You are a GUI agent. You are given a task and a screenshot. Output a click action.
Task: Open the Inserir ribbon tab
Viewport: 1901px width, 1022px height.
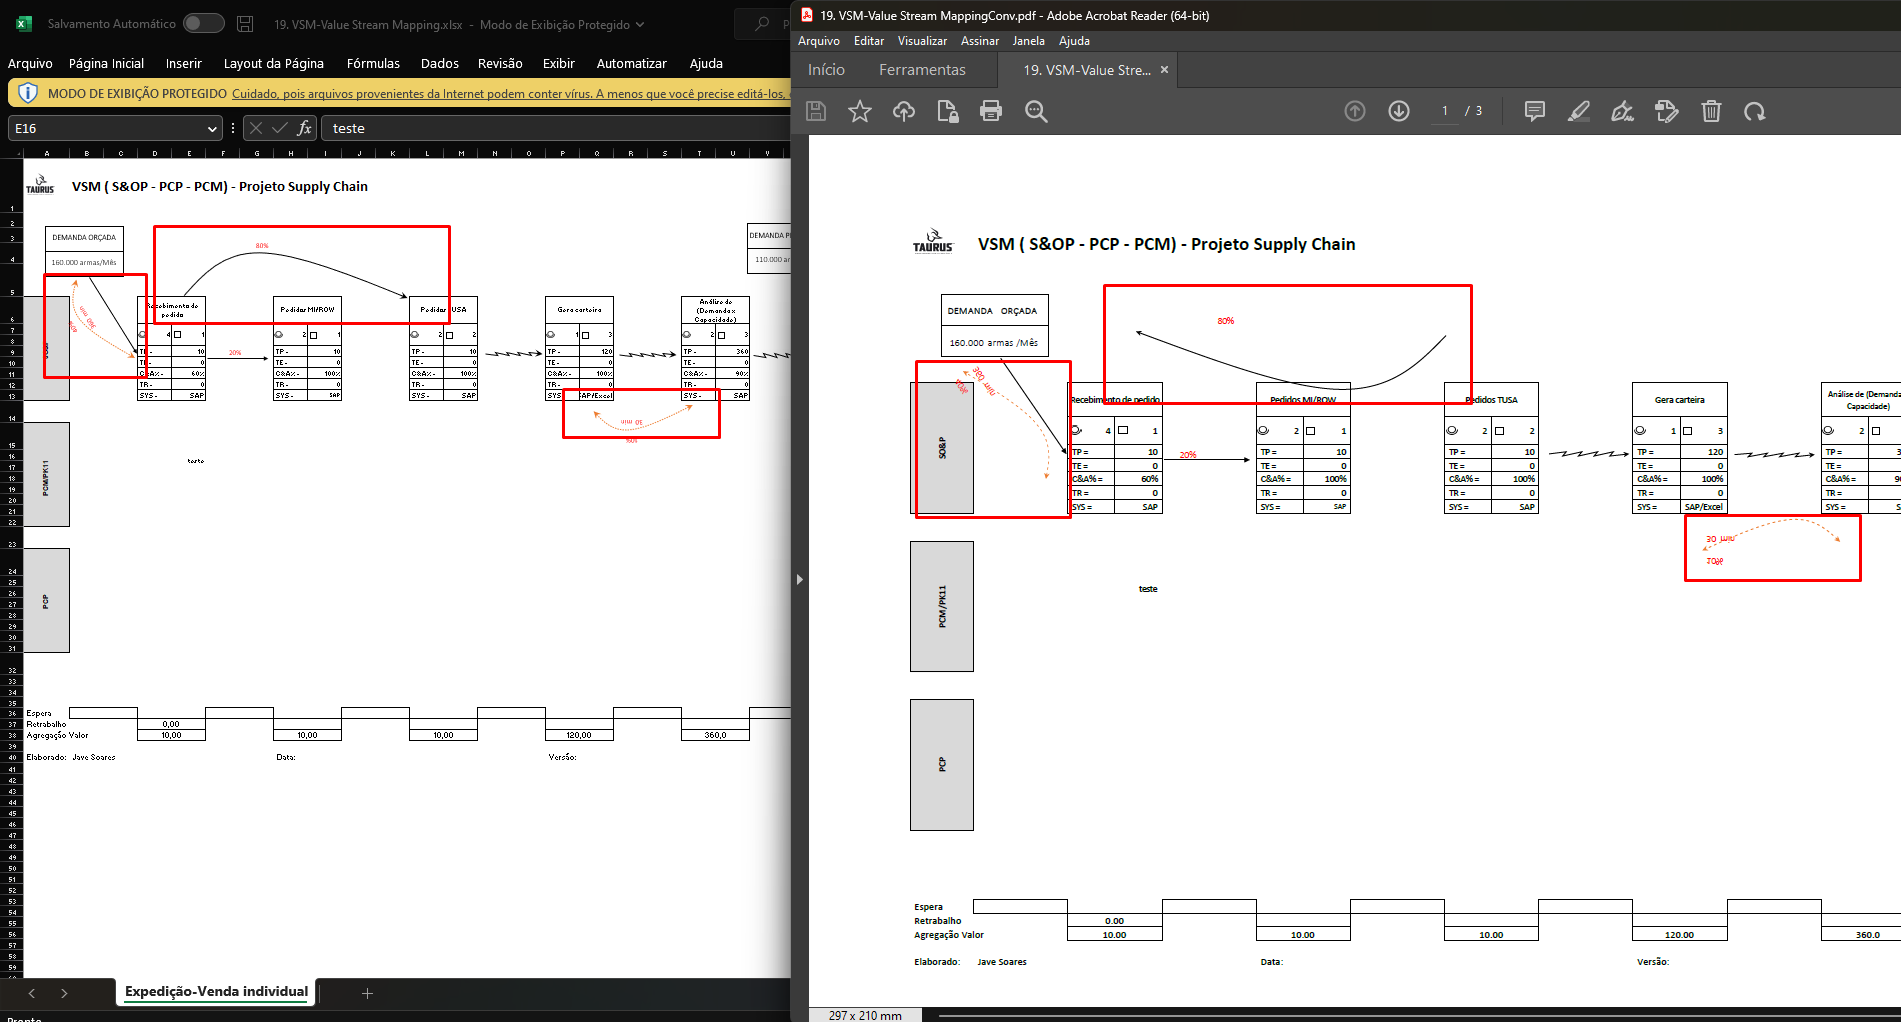point(184,63)
